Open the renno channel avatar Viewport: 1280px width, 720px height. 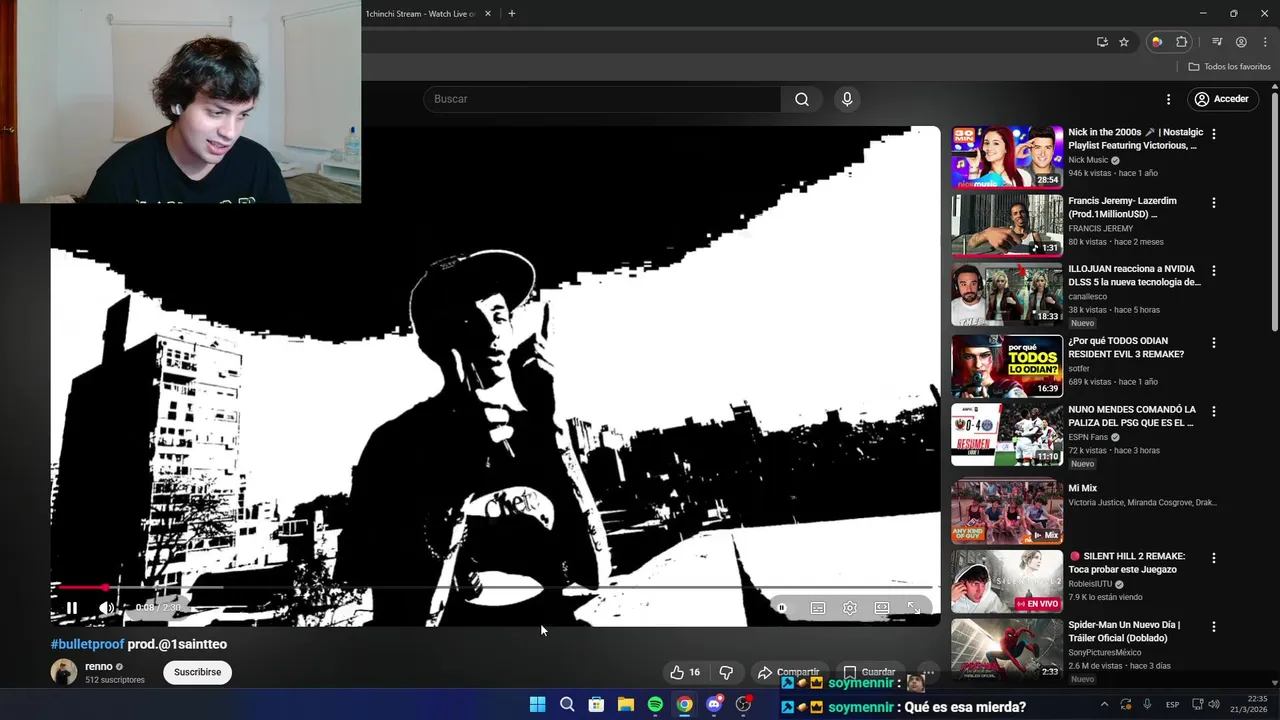[x=64, y=672]
